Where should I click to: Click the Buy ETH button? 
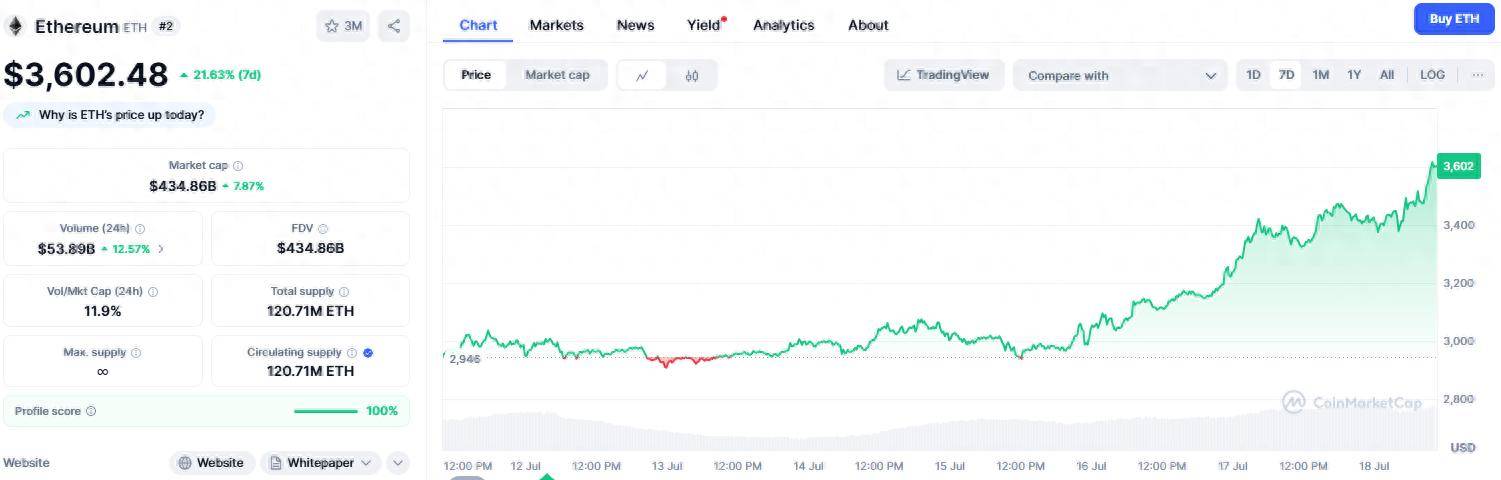click(x=1453, y=19)
